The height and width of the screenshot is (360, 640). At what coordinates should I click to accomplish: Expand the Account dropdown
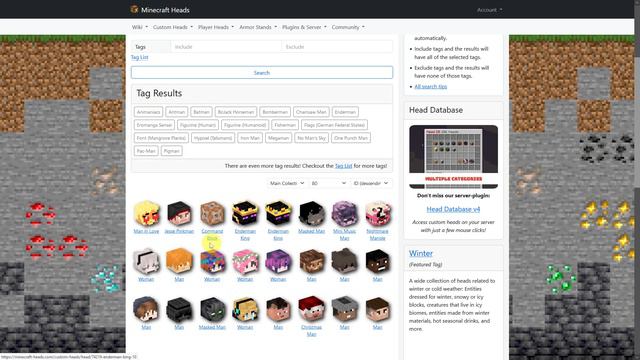489,10
